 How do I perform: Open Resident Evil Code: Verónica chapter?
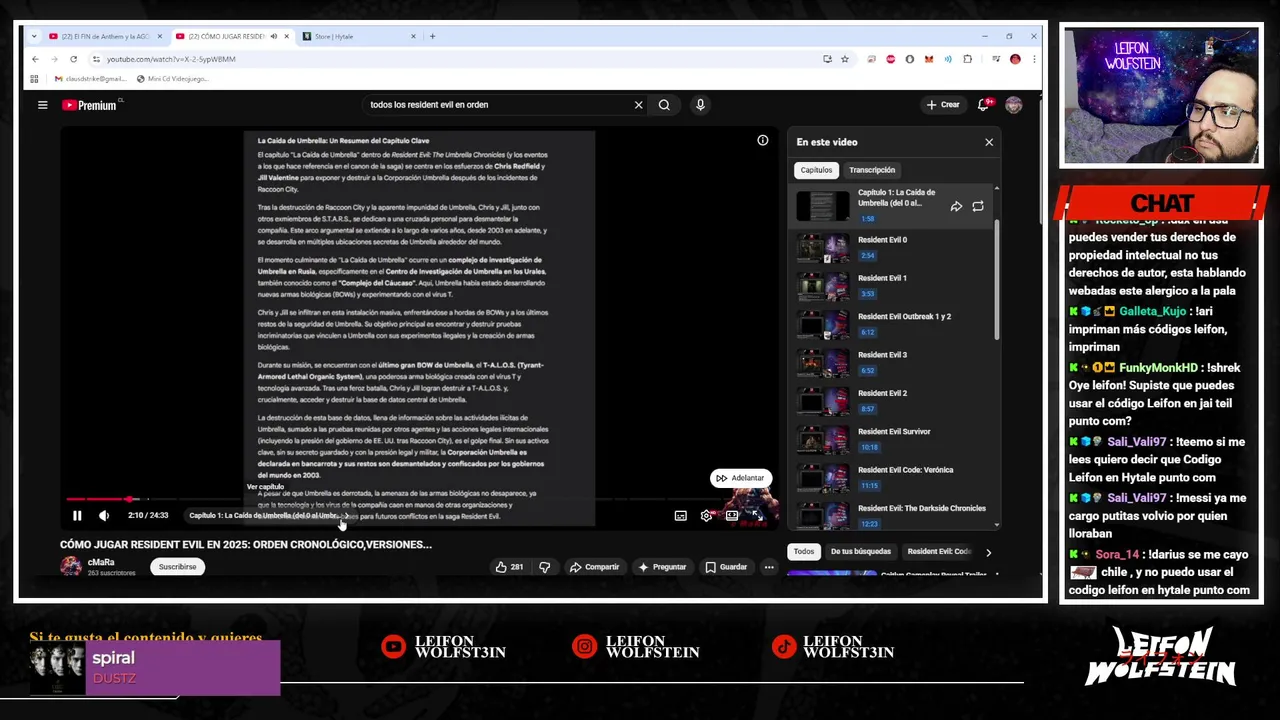(x=892, y=477)
